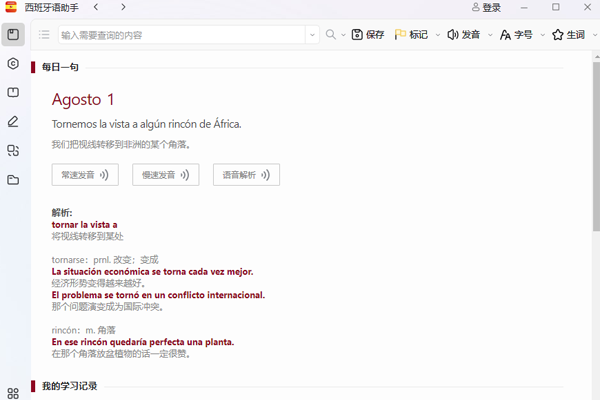Expand the 生词 dropdown arrow
Screen dimensions: 600x400
point(595,35)
